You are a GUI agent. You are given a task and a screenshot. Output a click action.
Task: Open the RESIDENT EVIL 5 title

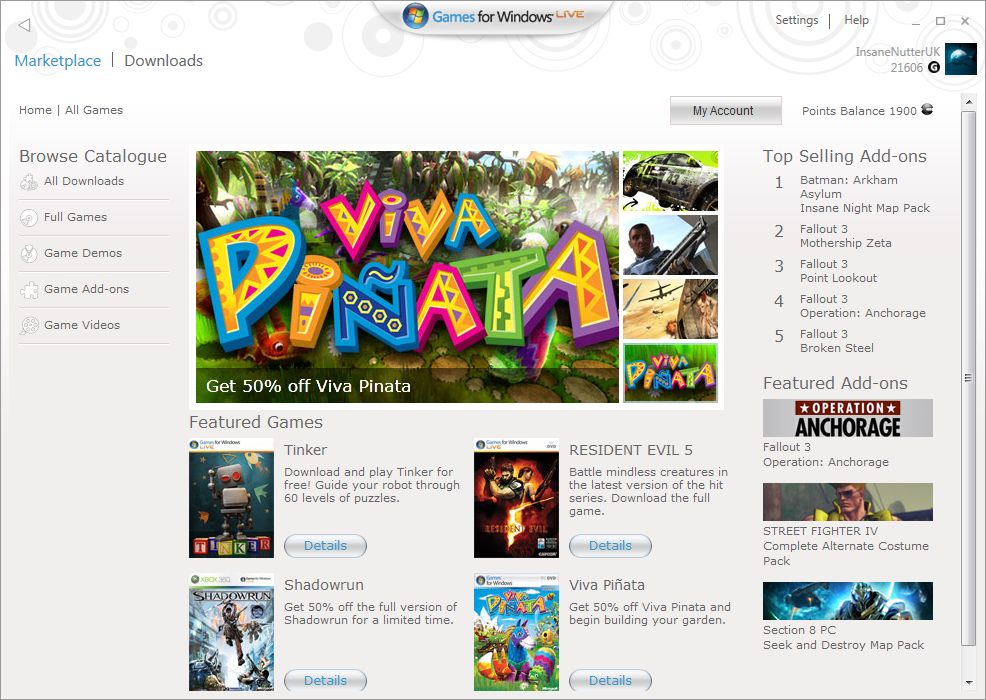tap(631, 450)
